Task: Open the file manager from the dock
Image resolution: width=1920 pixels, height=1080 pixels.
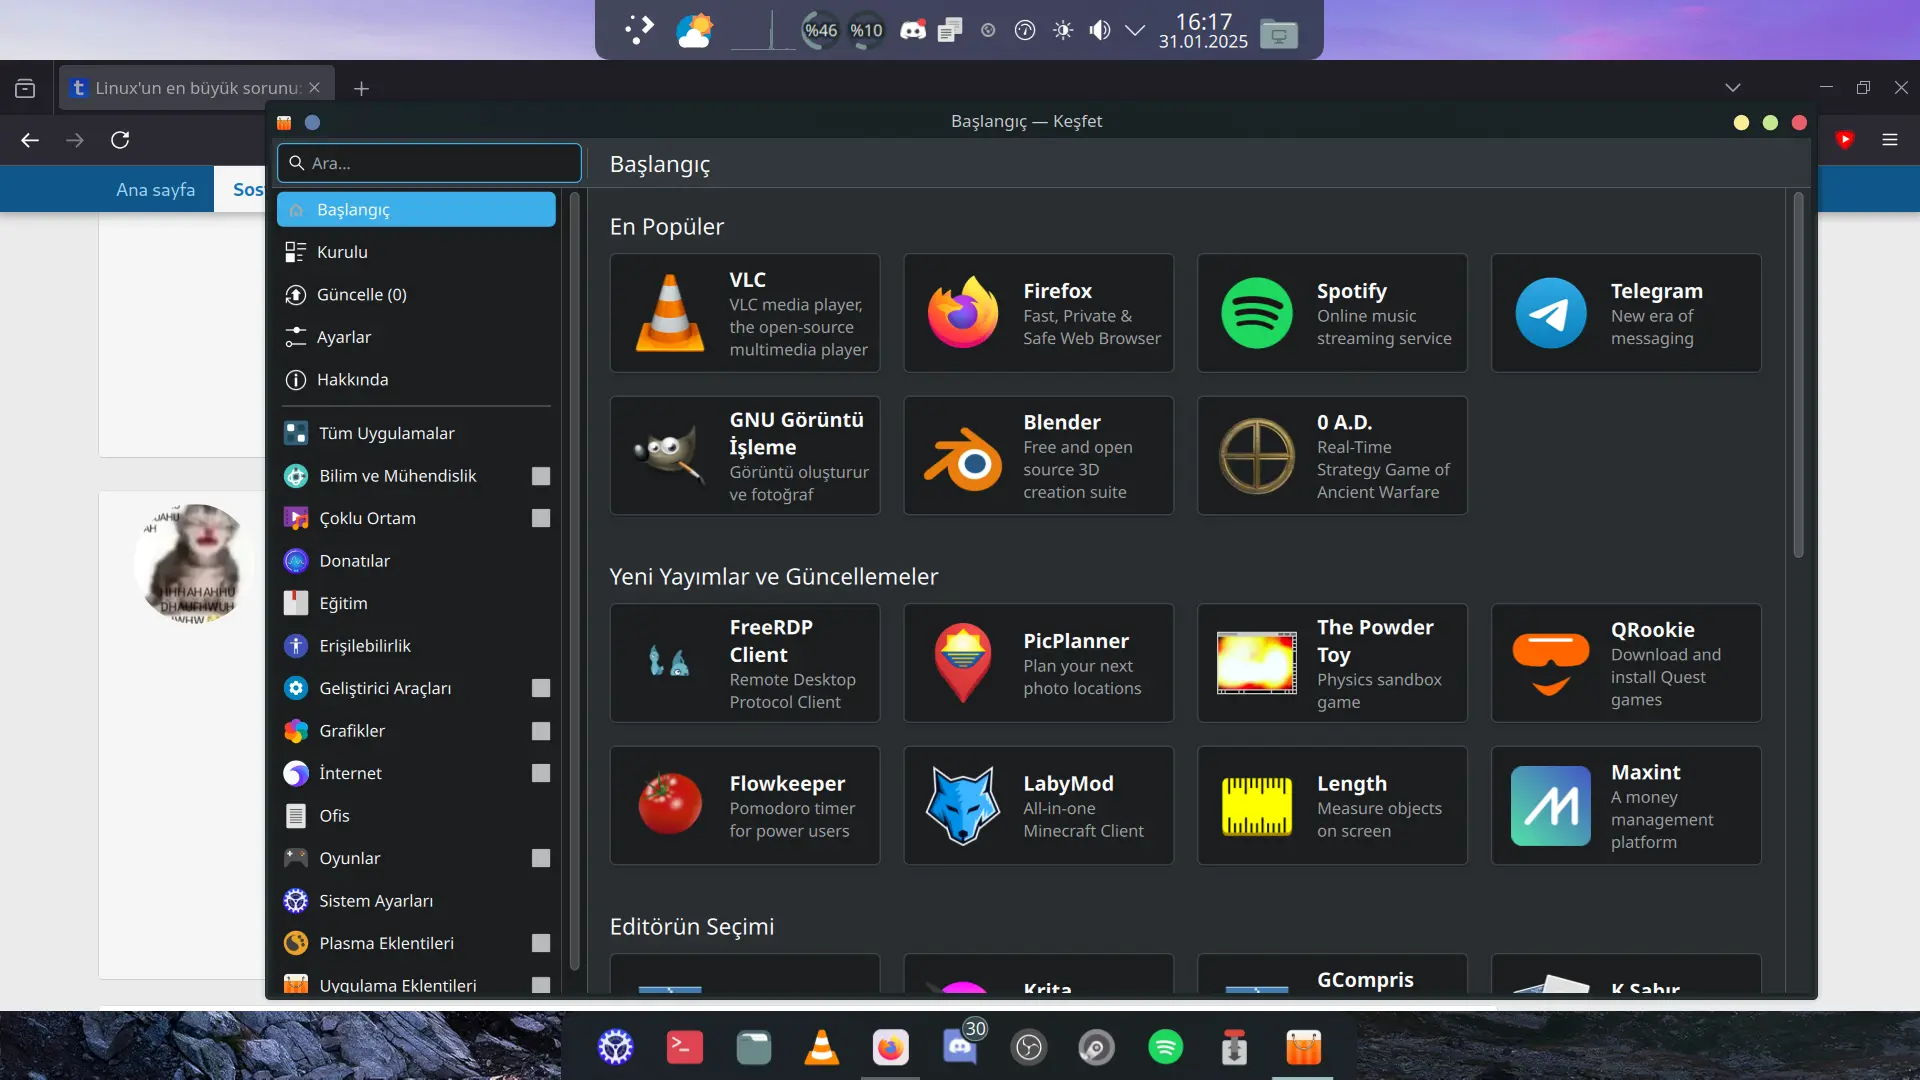Action: [x=754, y=1047]
